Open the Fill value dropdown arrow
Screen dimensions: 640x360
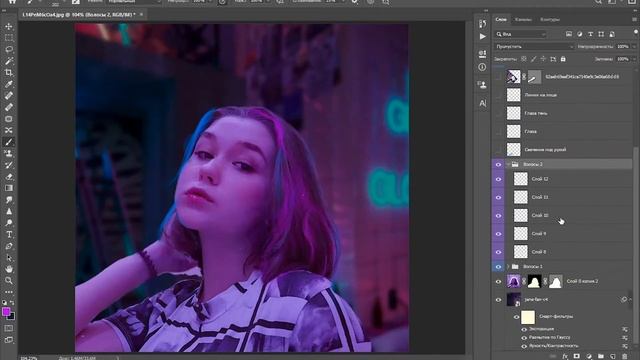point(634,59)
